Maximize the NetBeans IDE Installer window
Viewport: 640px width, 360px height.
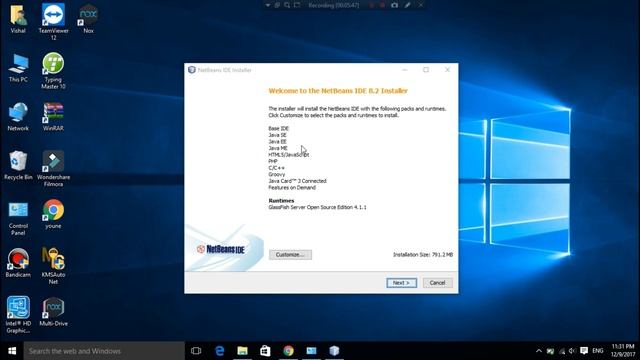[x=426, y=70]
